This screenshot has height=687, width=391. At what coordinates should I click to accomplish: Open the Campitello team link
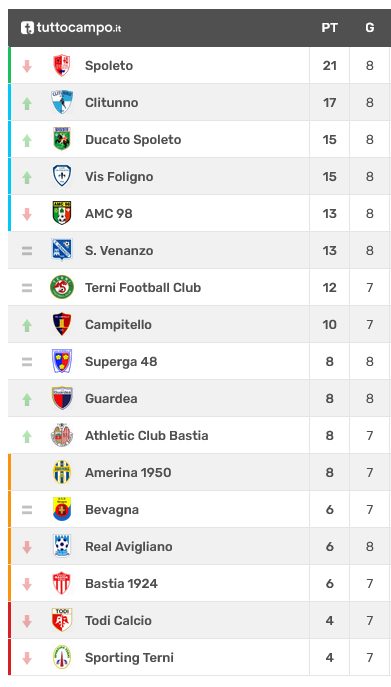pyautogui.click(x=118, y=324)
